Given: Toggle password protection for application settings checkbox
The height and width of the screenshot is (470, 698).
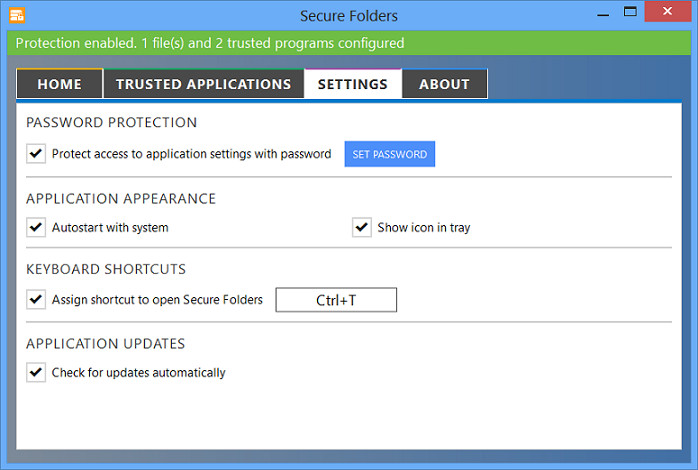Looking at the screenshot, I should 36,154.
